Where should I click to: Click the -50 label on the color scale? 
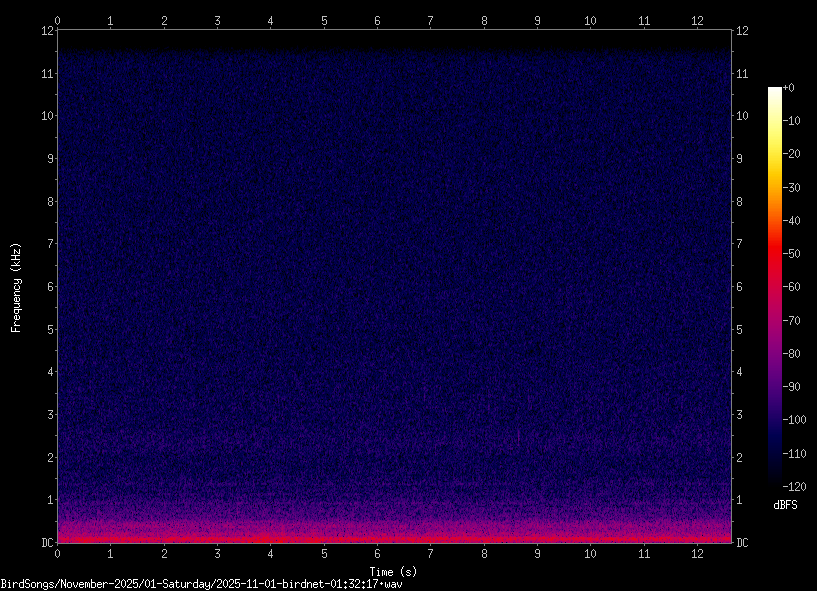(x=794, y=254)
